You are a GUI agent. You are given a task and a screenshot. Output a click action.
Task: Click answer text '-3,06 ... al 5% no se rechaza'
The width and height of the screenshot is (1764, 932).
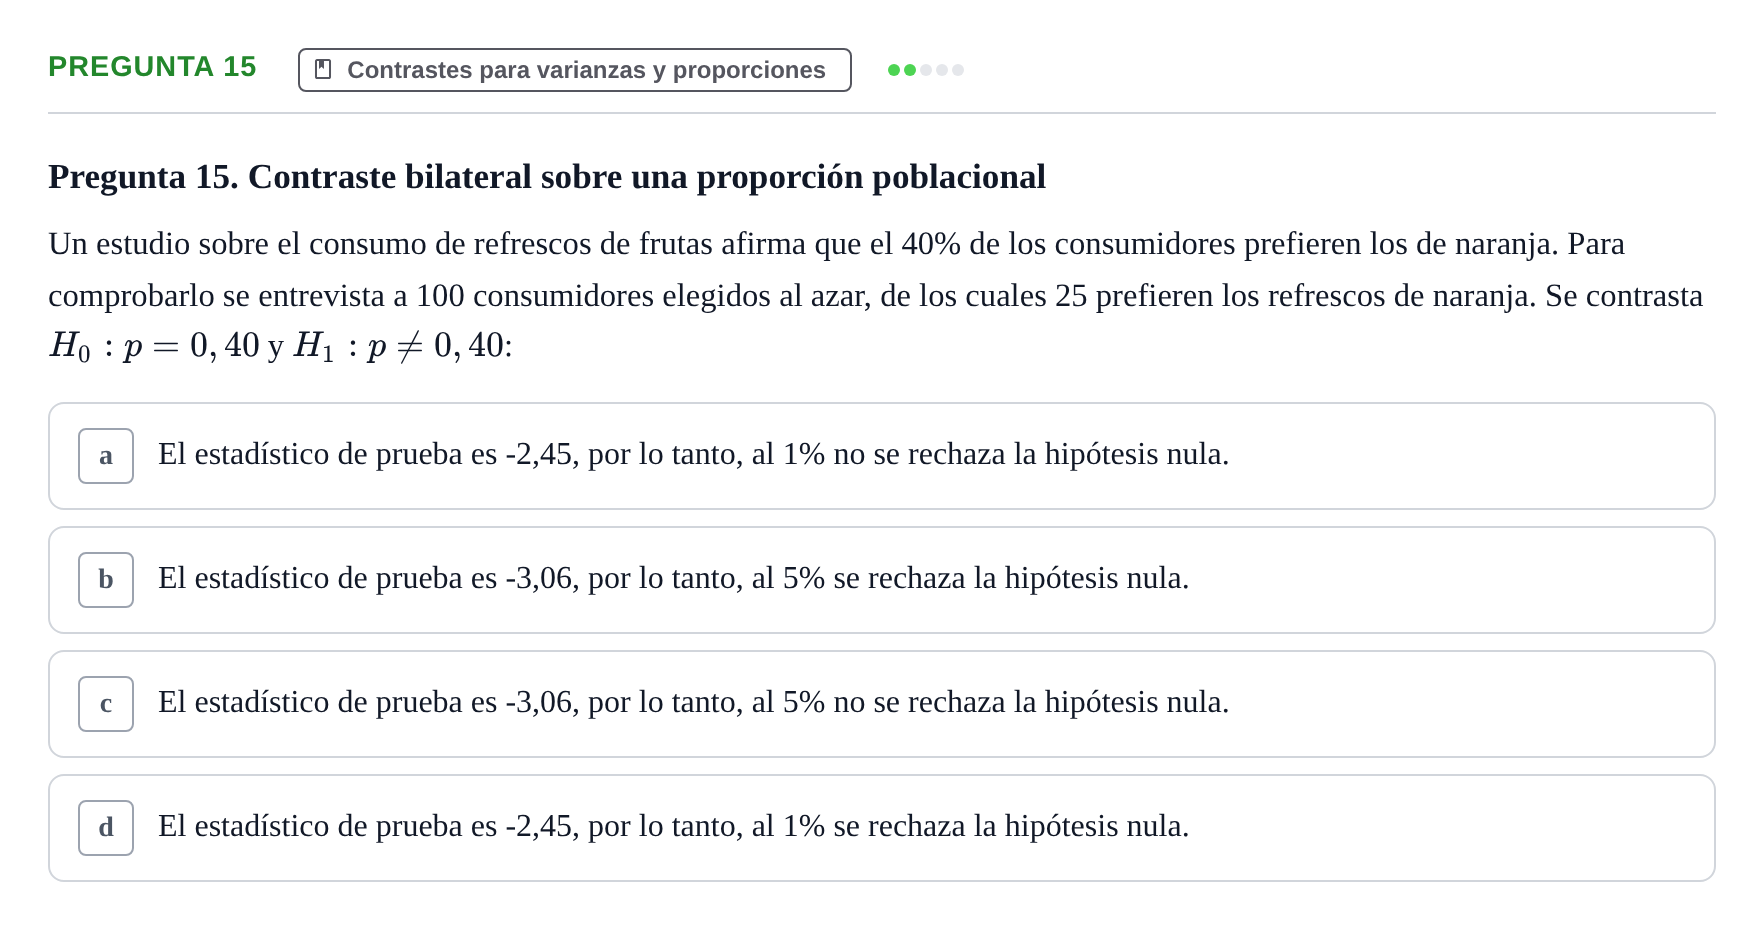point(694,703)
